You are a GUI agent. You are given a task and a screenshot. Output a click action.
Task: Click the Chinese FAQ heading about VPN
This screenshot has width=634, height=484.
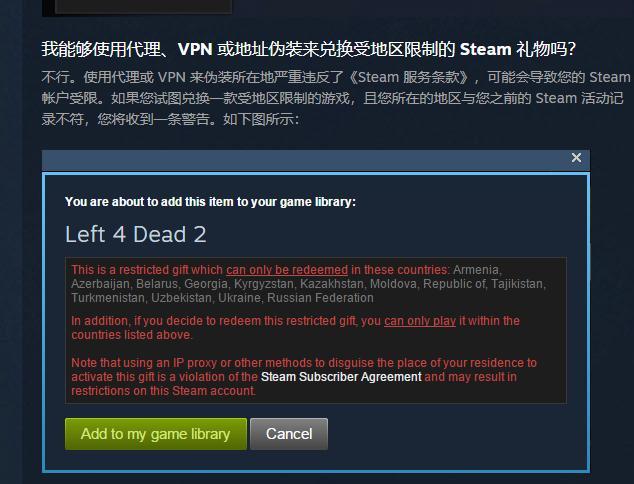(x=309, y=49)
